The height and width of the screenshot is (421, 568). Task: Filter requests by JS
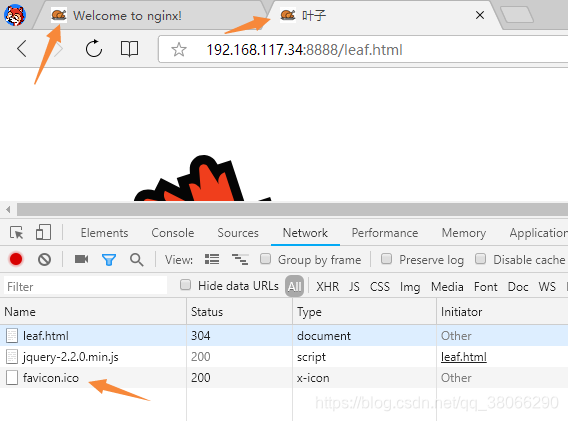pyautogui.click(x=354, y=287)
